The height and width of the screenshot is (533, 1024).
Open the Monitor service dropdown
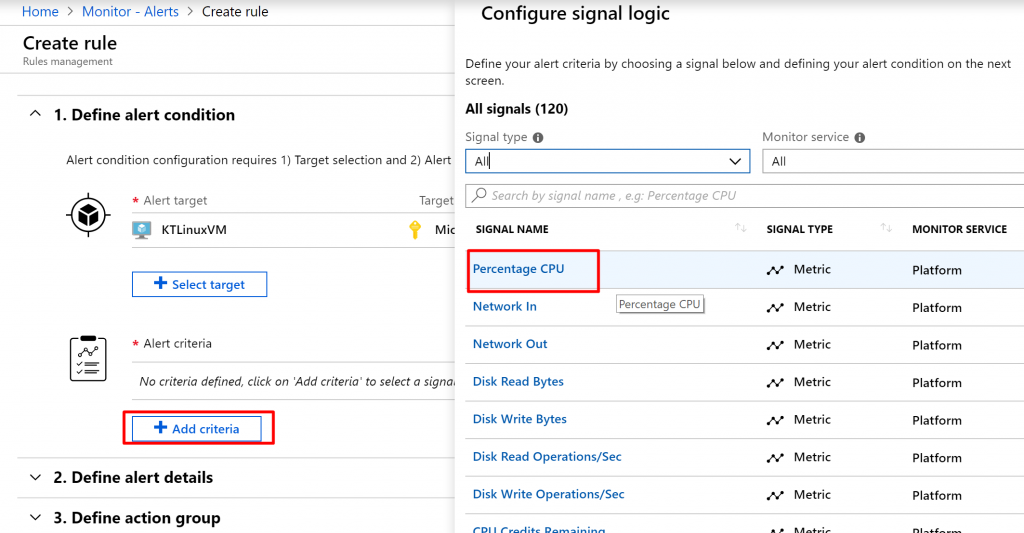coord(892,161)
